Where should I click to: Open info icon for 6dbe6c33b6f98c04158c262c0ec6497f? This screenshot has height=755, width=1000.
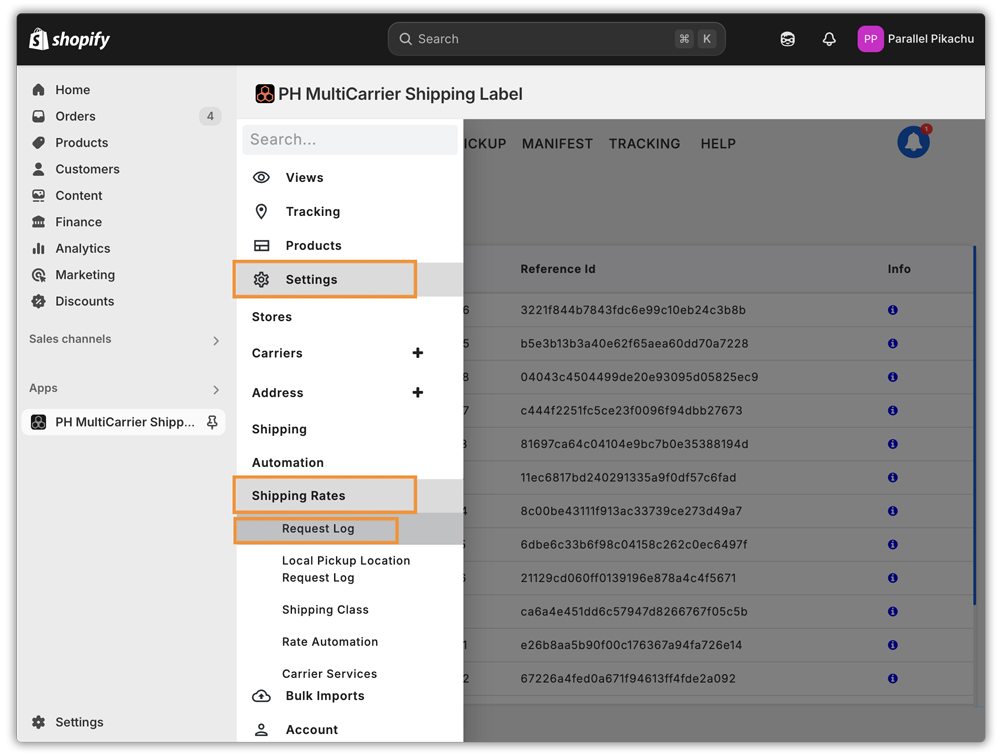coord(893,545)
